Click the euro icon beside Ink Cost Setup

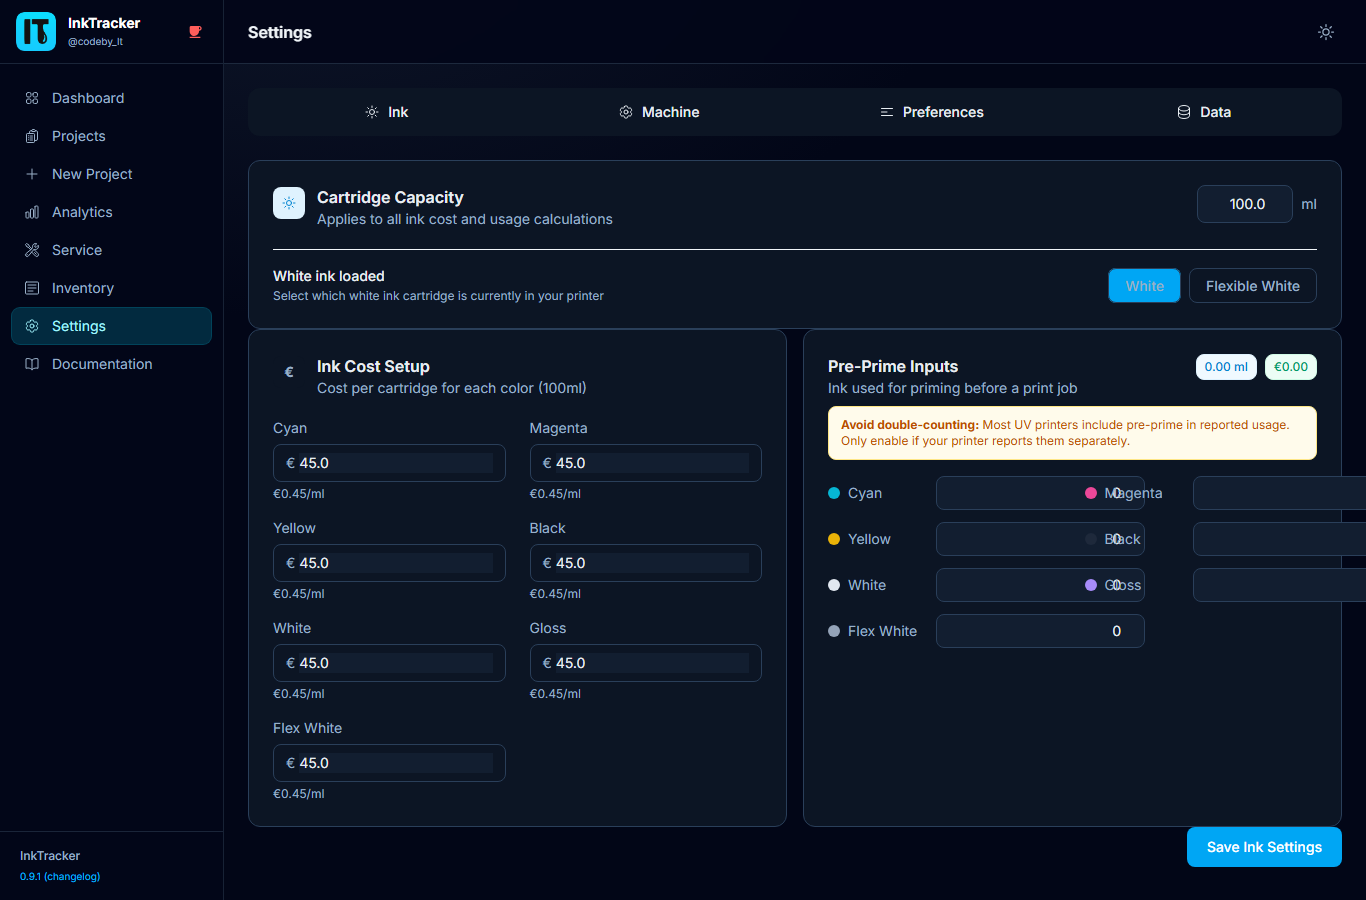click(289, 372)
